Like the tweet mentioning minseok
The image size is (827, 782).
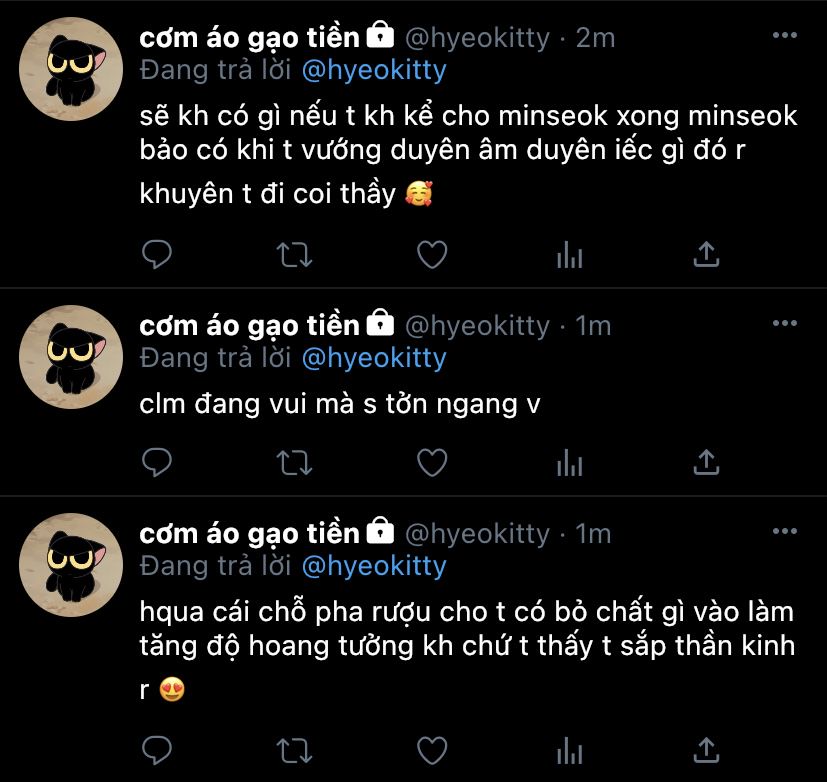click(431, 255)
